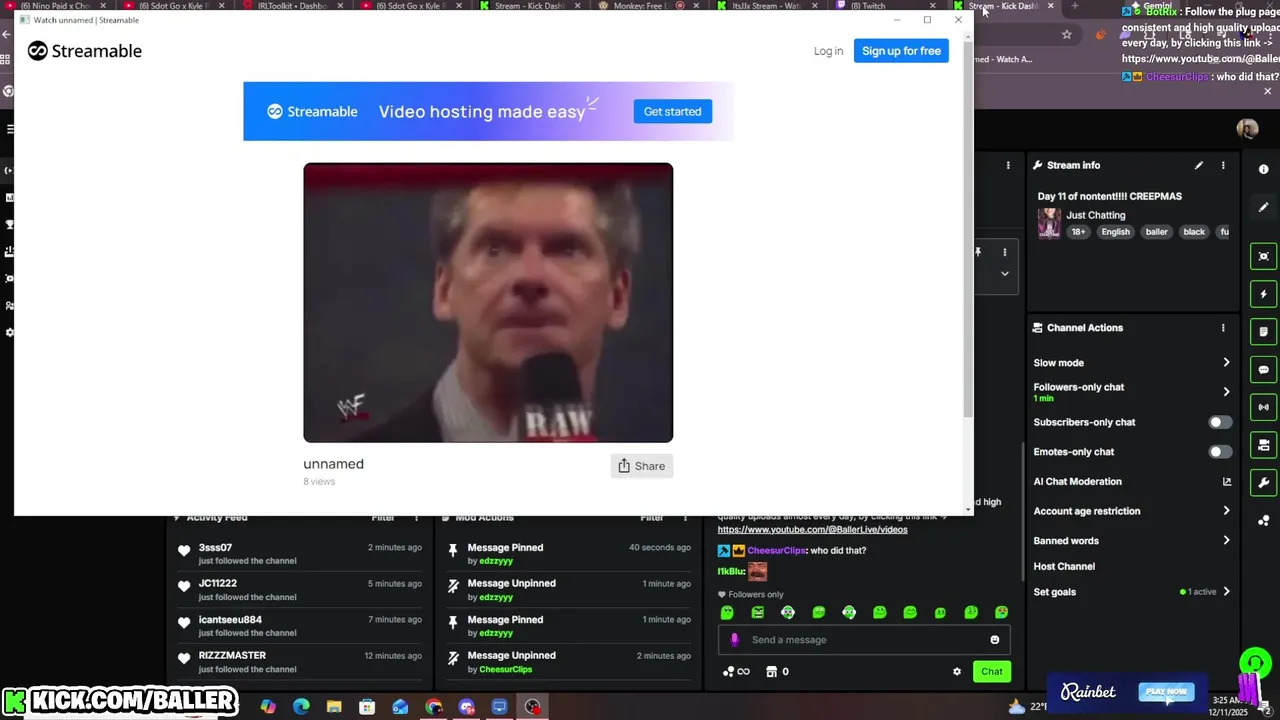The height and width of the screenshot is (720, 1280).
Task: Edit stream info using the pencil icon
Action: (x=1198, y=165)
